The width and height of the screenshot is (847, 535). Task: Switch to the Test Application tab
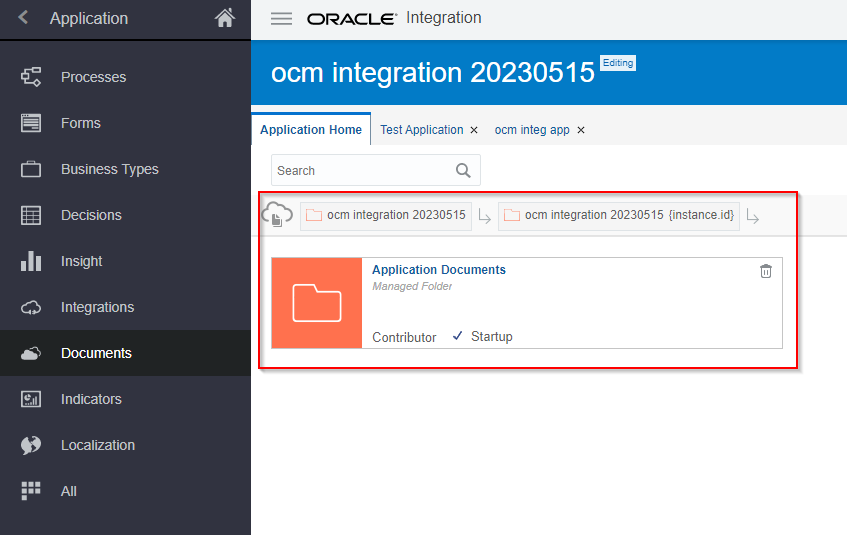pos(421,130)
